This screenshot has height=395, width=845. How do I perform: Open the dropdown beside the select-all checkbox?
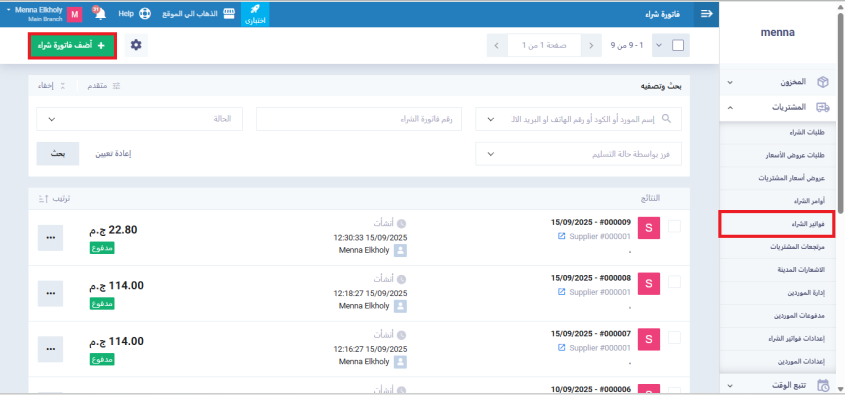(x=659, y=45)
